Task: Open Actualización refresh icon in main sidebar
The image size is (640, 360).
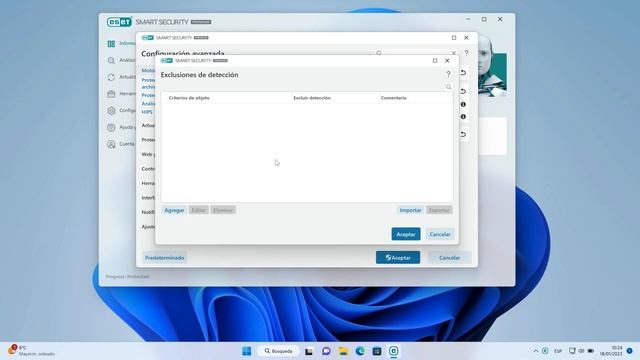Action: click(x=111, y=77)
